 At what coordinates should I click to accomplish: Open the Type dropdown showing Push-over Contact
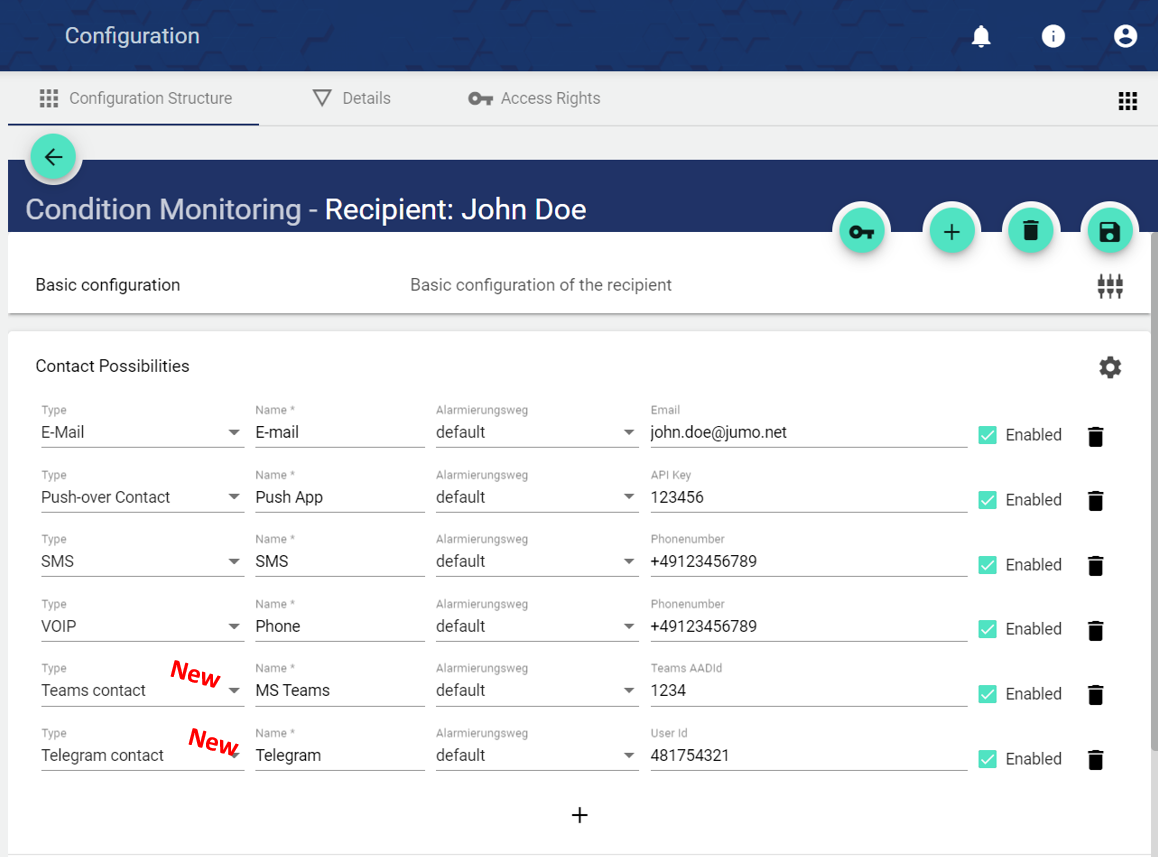[141, 497]
